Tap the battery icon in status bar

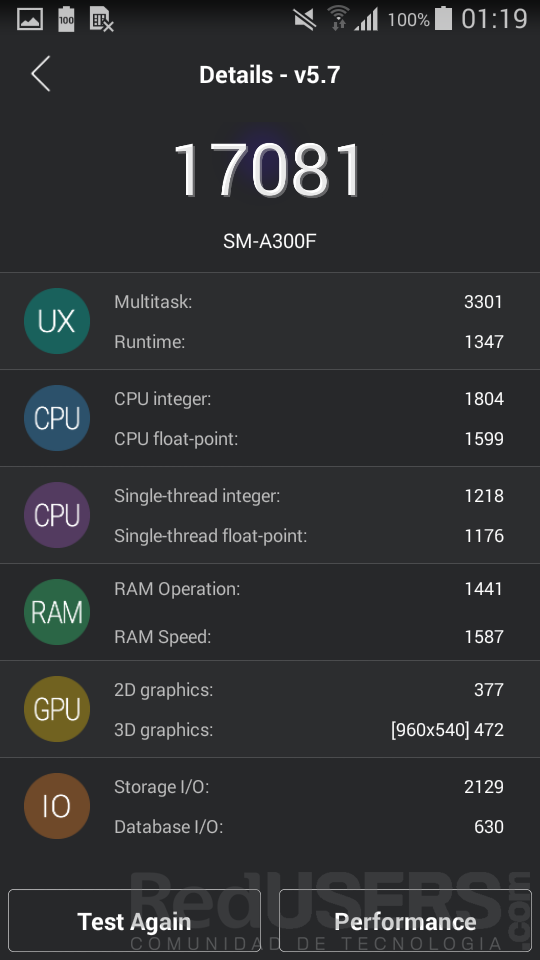pos(443,18)
